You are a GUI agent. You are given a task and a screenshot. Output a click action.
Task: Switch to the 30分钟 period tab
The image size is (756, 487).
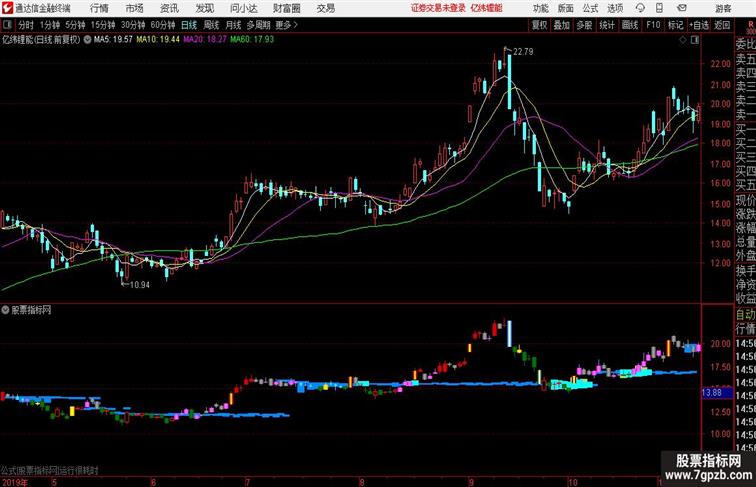133,25
